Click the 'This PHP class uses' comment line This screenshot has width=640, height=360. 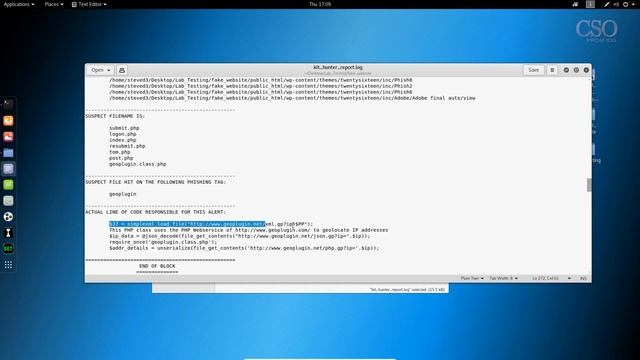249,230
